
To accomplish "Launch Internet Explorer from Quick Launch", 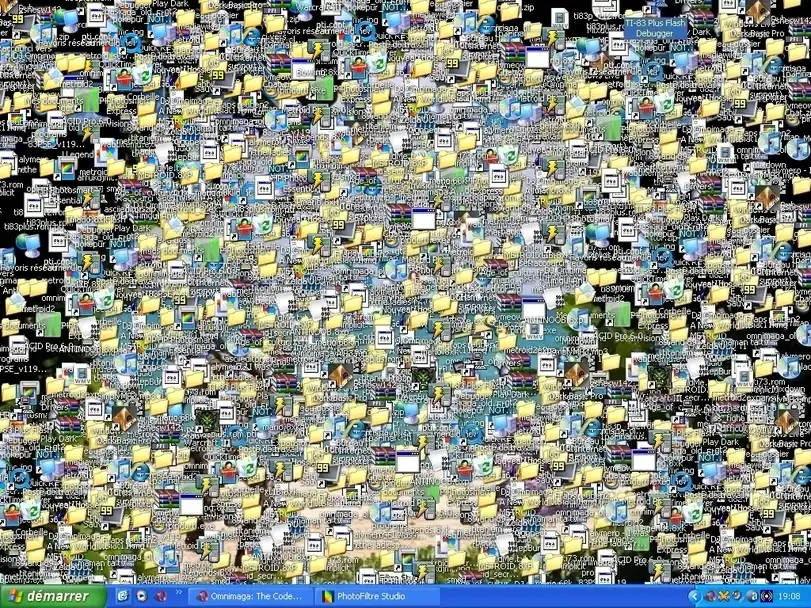I will pyautogui.click(x=123, y=596).
